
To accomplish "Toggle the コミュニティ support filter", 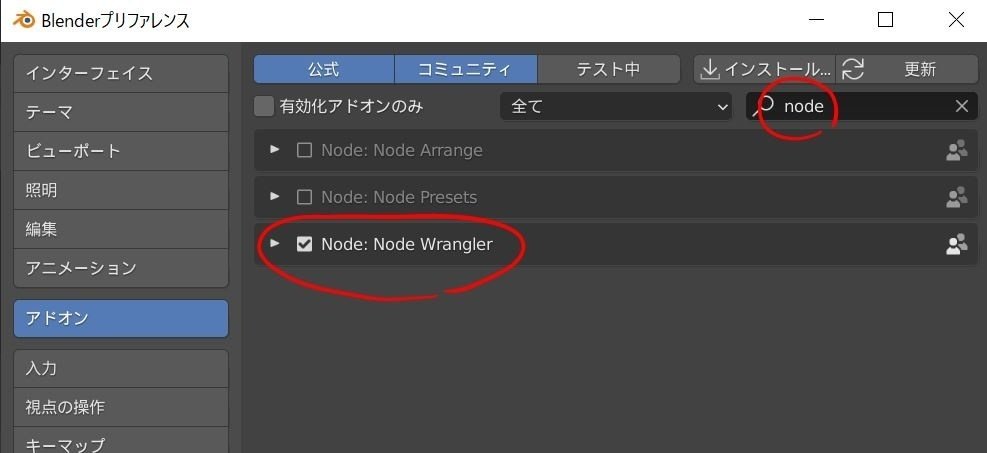I will coord(466,69).
